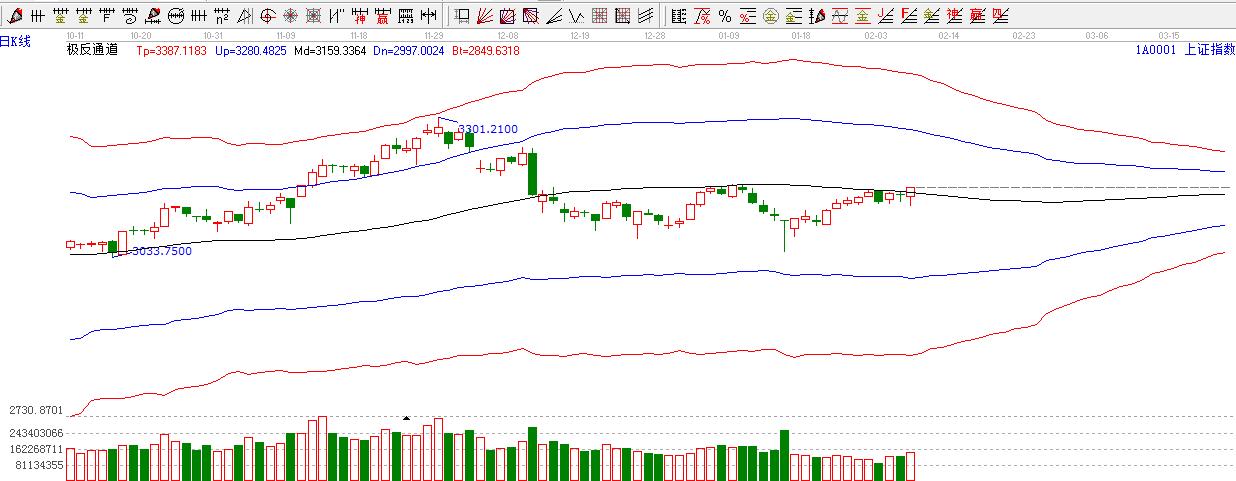Click the horizontal width arrows icon
Viewport: 1236px width, 481px height.
coord(428,16)
